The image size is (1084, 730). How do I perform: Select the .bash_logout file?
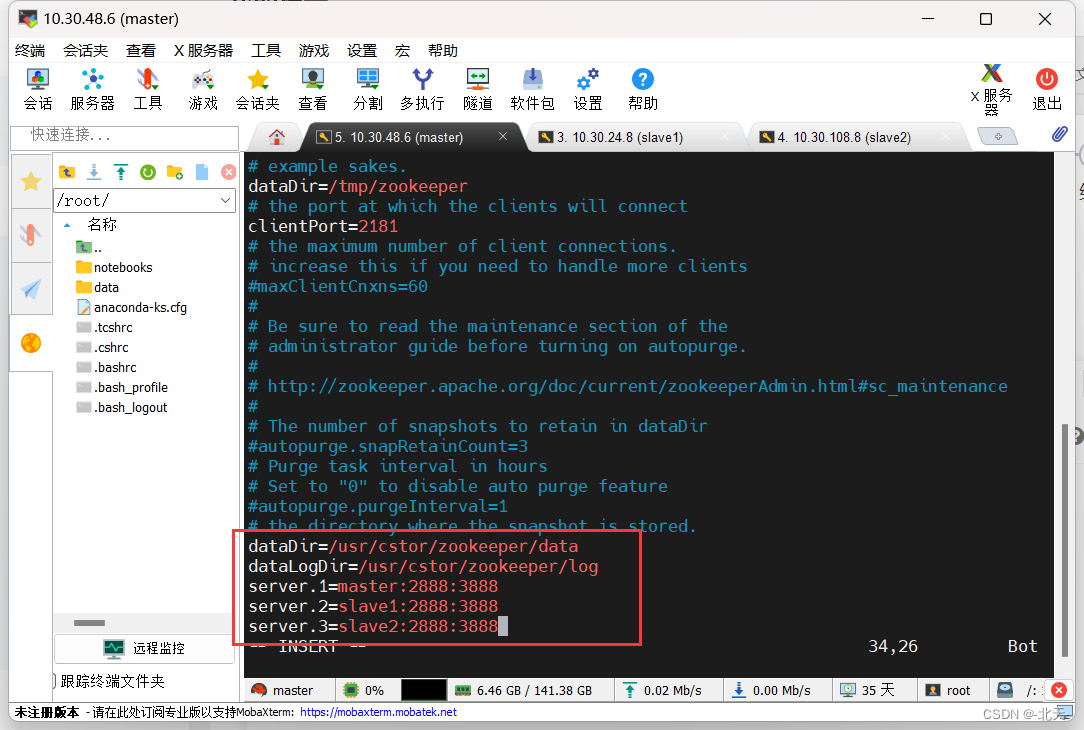pyautogui.click(x=122, y=408)
